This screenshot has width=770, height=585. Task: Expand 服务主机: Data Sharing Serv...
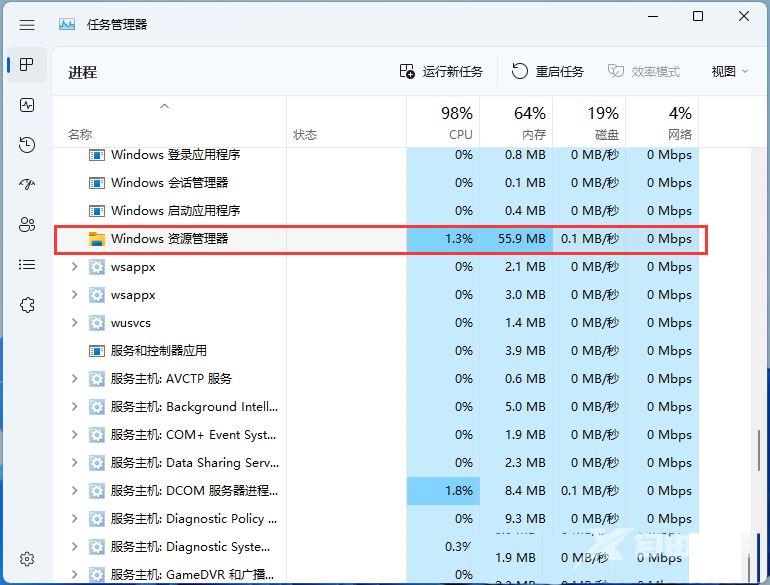click(75, 463)
